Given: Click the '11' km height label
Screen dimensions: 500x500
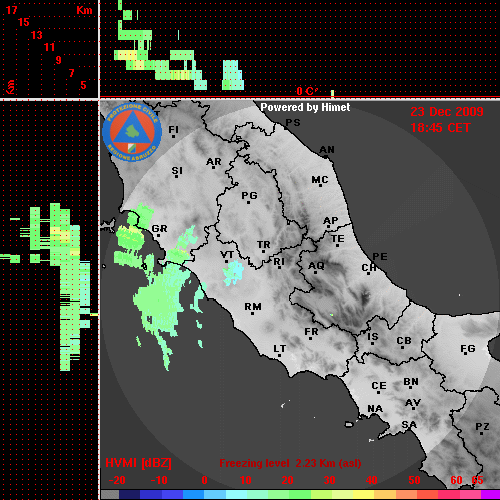Looking at the screenshot, I should 49,47.
